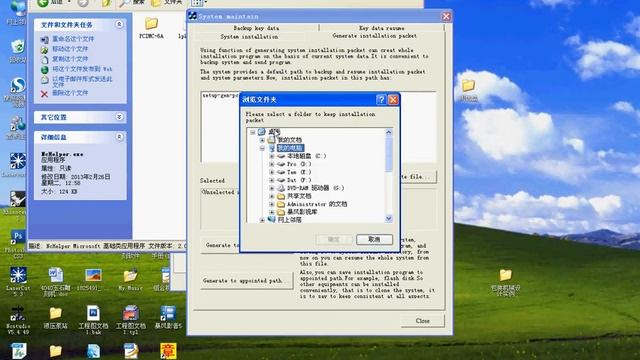
Task: Expand the 其它位置 panel chevron
Action: tap(119, 117)
